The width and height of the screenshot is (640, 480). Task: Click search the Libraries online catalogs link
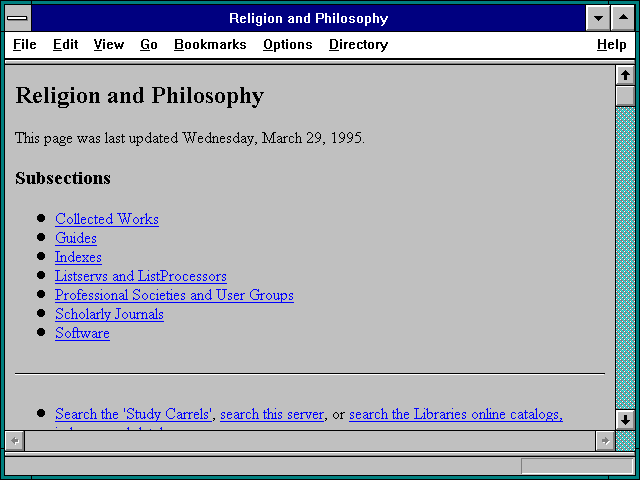(456, 414)
